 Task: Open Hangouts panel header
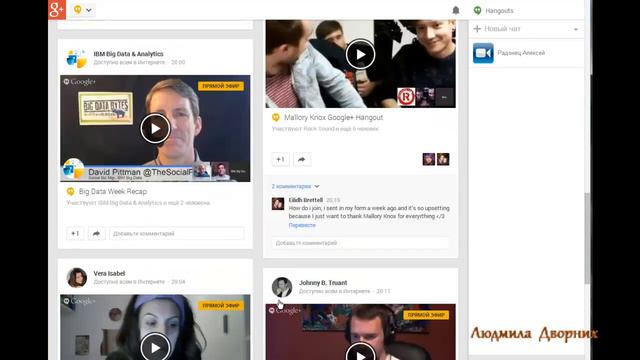coord(494,11)
